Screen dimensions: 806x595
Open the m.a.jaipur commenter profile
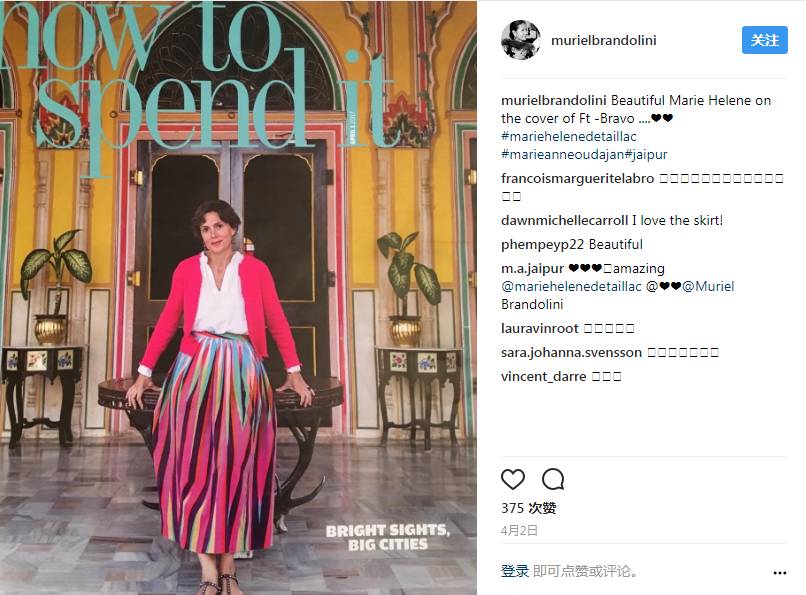tap(532, 268)
